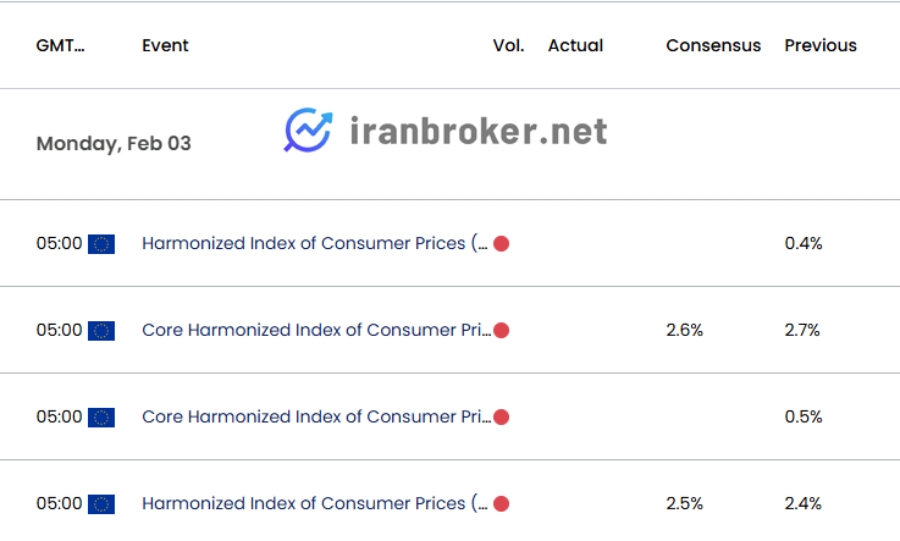Click the EU flag in the second row
Image resolution: width=900 pixels, height=541 pixels.
[x=101, y=330]
